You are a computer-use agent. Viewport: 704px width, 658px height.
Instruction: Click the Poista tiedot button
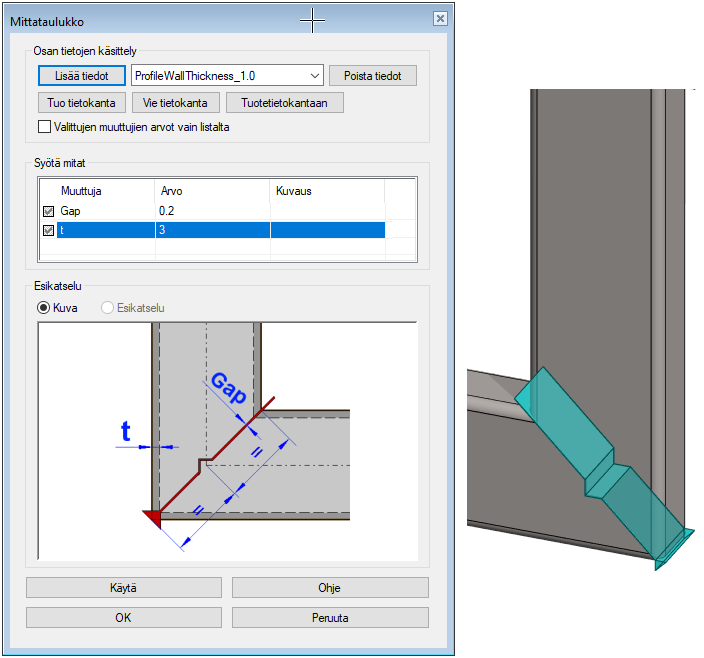pos(372,76)
